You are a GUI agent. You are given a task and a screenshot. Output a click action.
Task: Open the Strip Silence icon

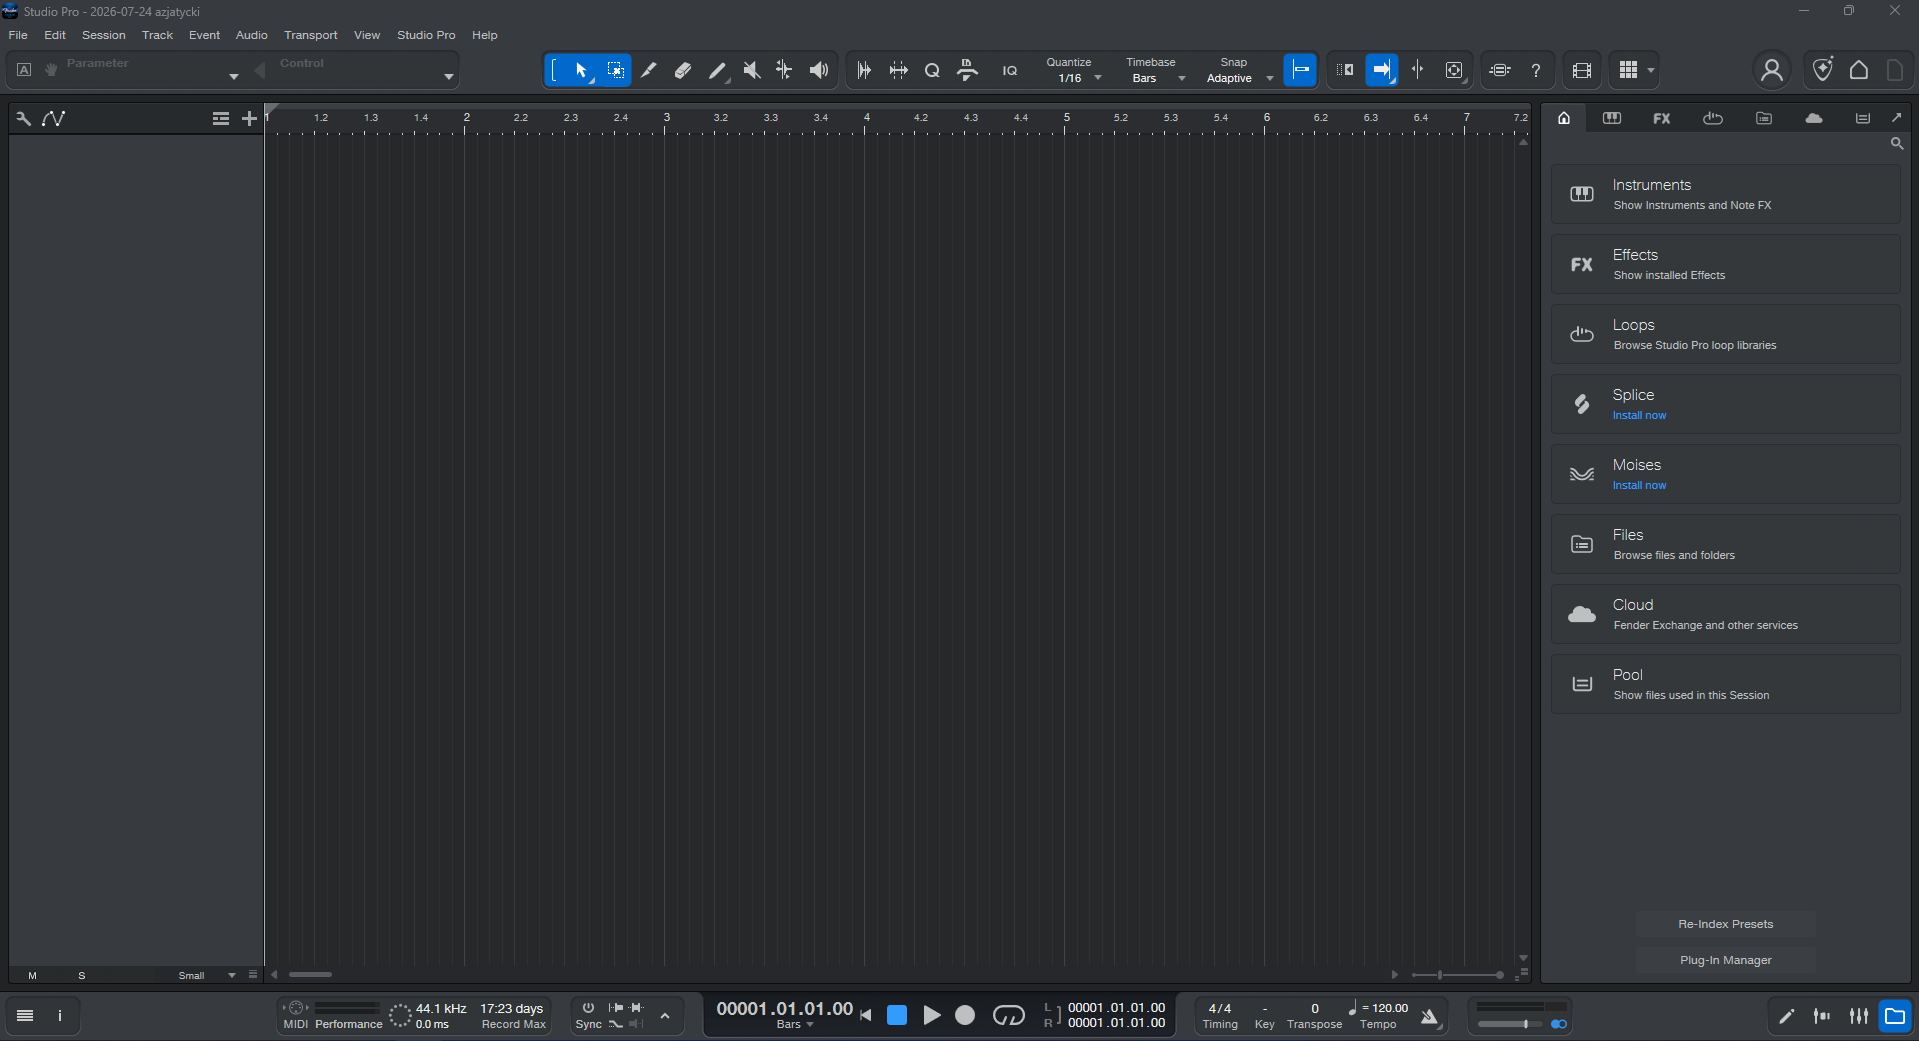click(898, 70)
